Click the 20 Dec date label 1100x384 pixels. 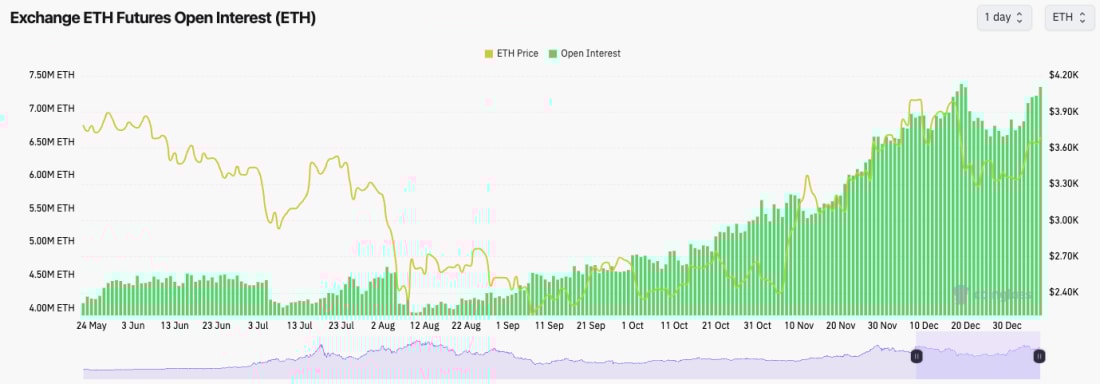965,326
